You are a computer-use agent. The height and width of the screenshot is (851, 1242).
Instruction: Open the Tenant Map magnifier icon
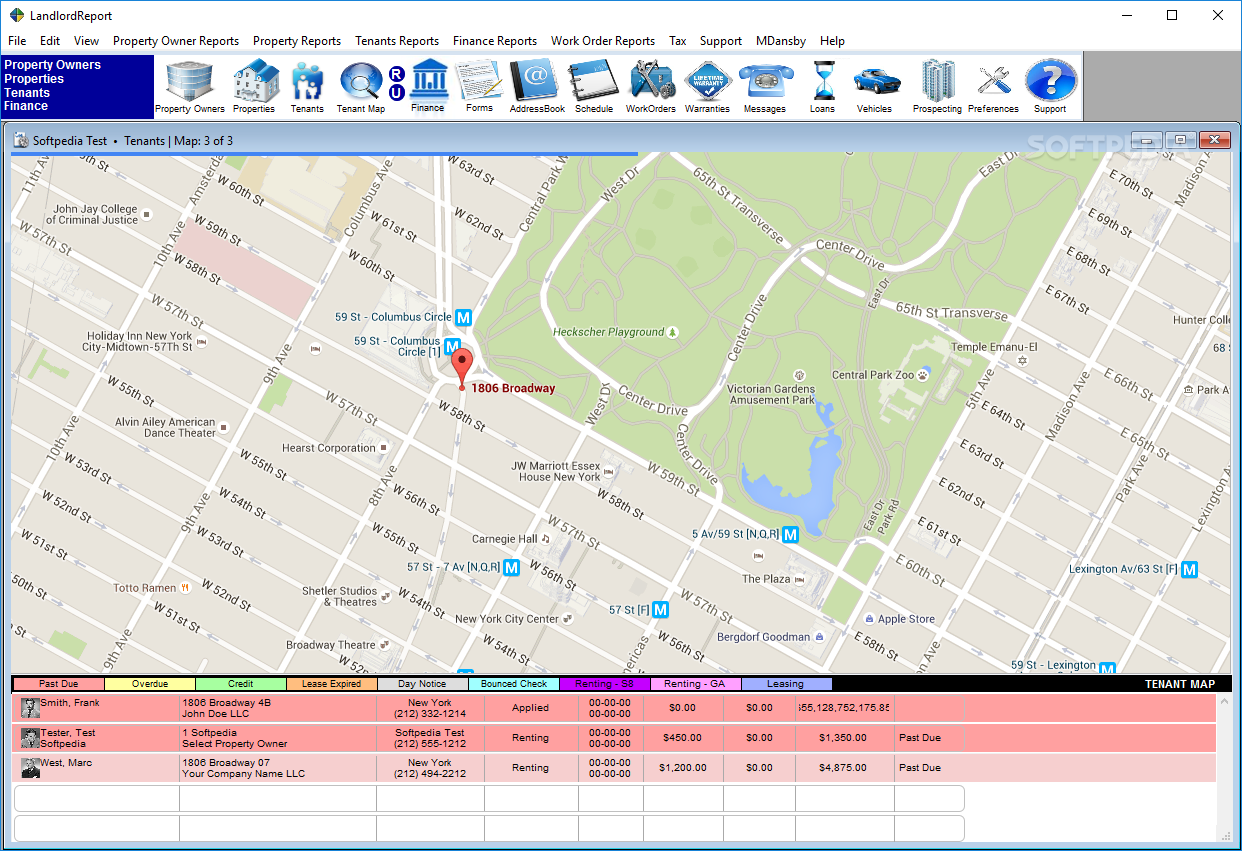point(360,87)
